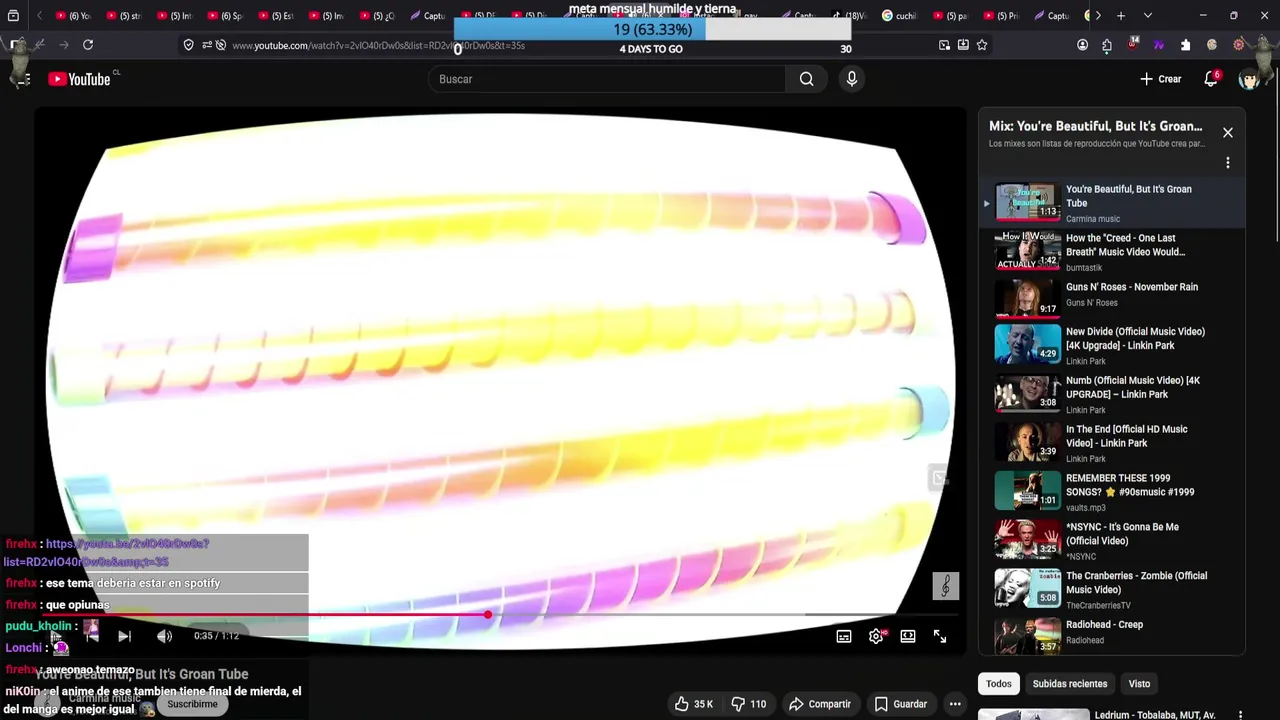
Task: Switch to theater mode
Action: 908,636
